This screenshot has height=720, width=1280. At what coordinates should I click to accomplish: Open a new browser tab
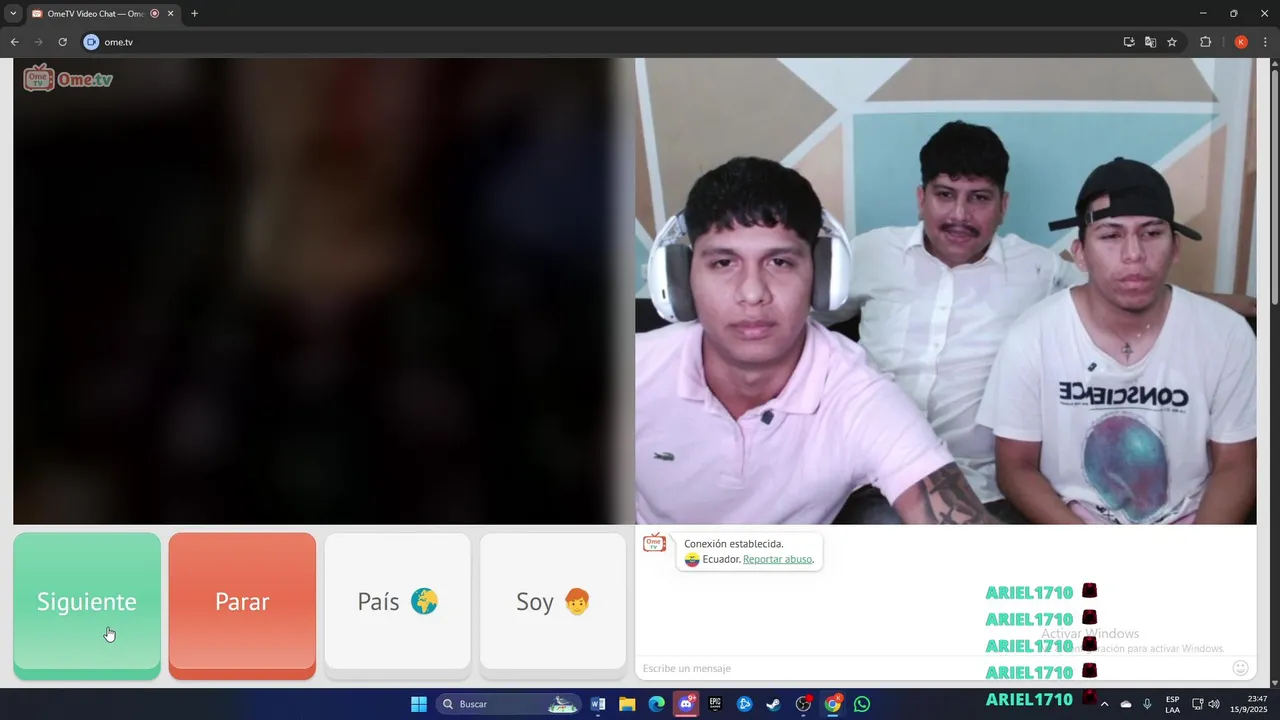coord(194,14)
